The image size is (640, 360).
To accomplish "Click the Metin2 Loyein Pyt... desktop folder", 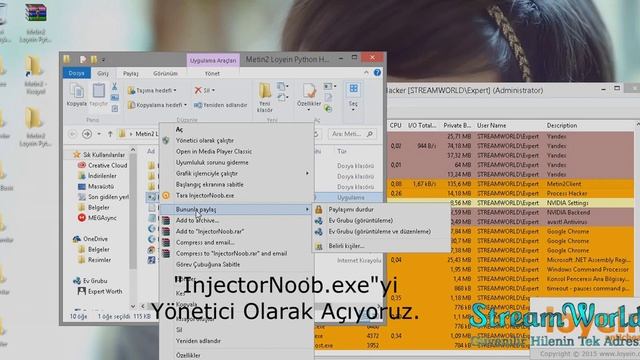I will (35, 127).
